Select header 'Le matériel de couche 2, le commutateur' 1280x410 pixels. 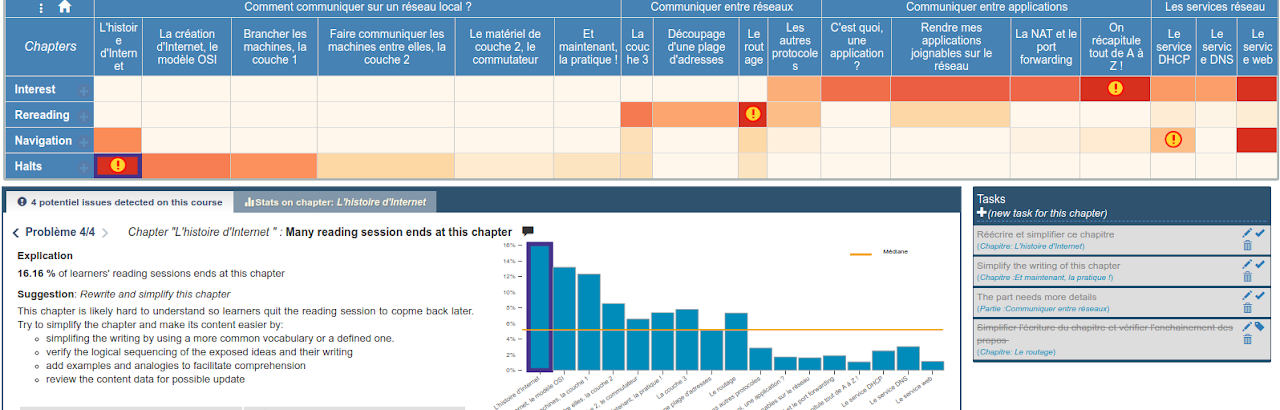[x=504, y=46]
